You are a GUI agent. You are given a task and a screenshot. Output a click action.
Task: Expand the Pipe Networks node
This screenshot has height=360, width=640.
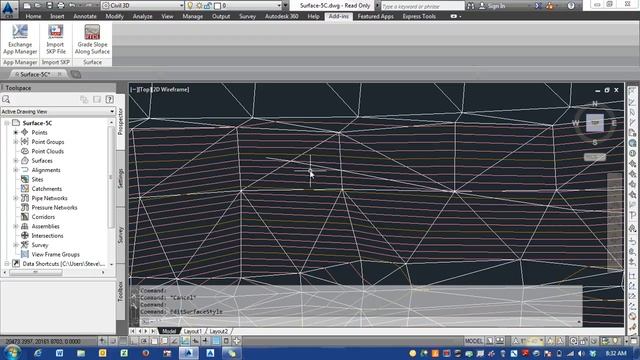click(16, 198)
